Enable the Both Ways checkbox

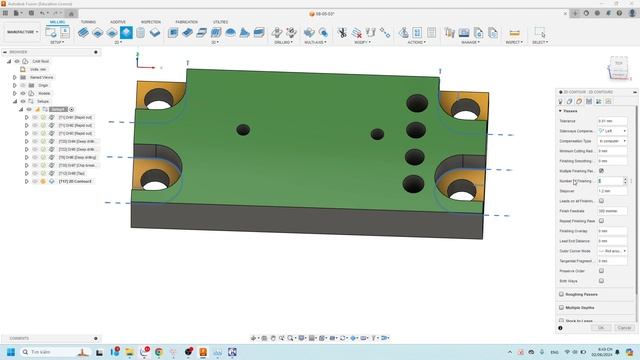(601, 281)
